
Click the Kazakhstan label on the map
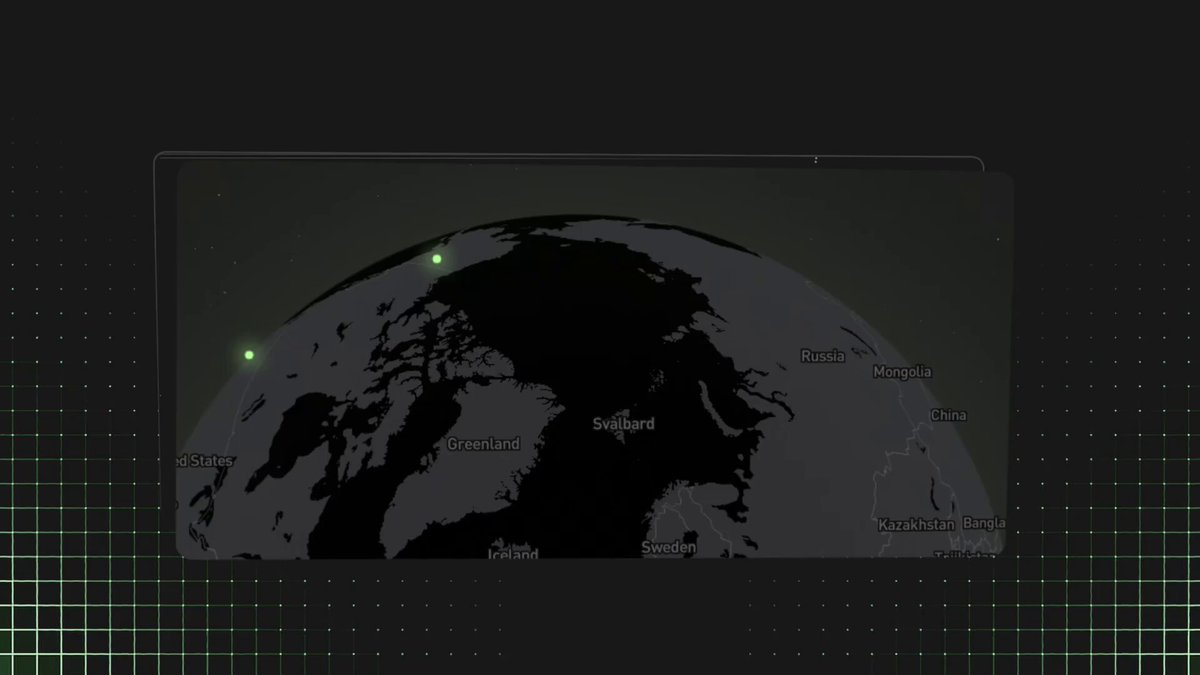pos(917,524)
